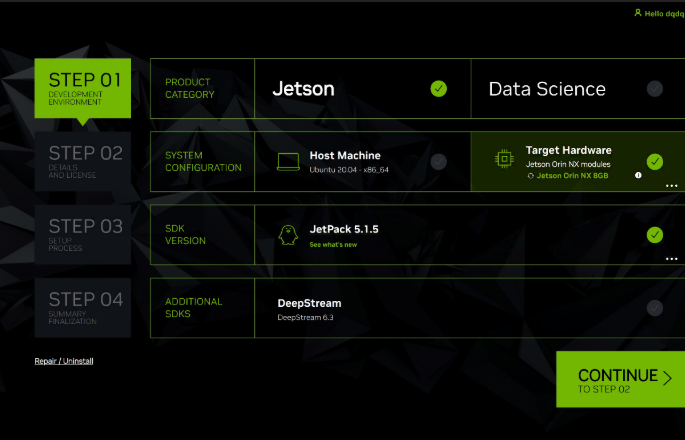Click the Additional SDKs label
The height and width of the screenshot is (440, 685).
coord(194,308)
